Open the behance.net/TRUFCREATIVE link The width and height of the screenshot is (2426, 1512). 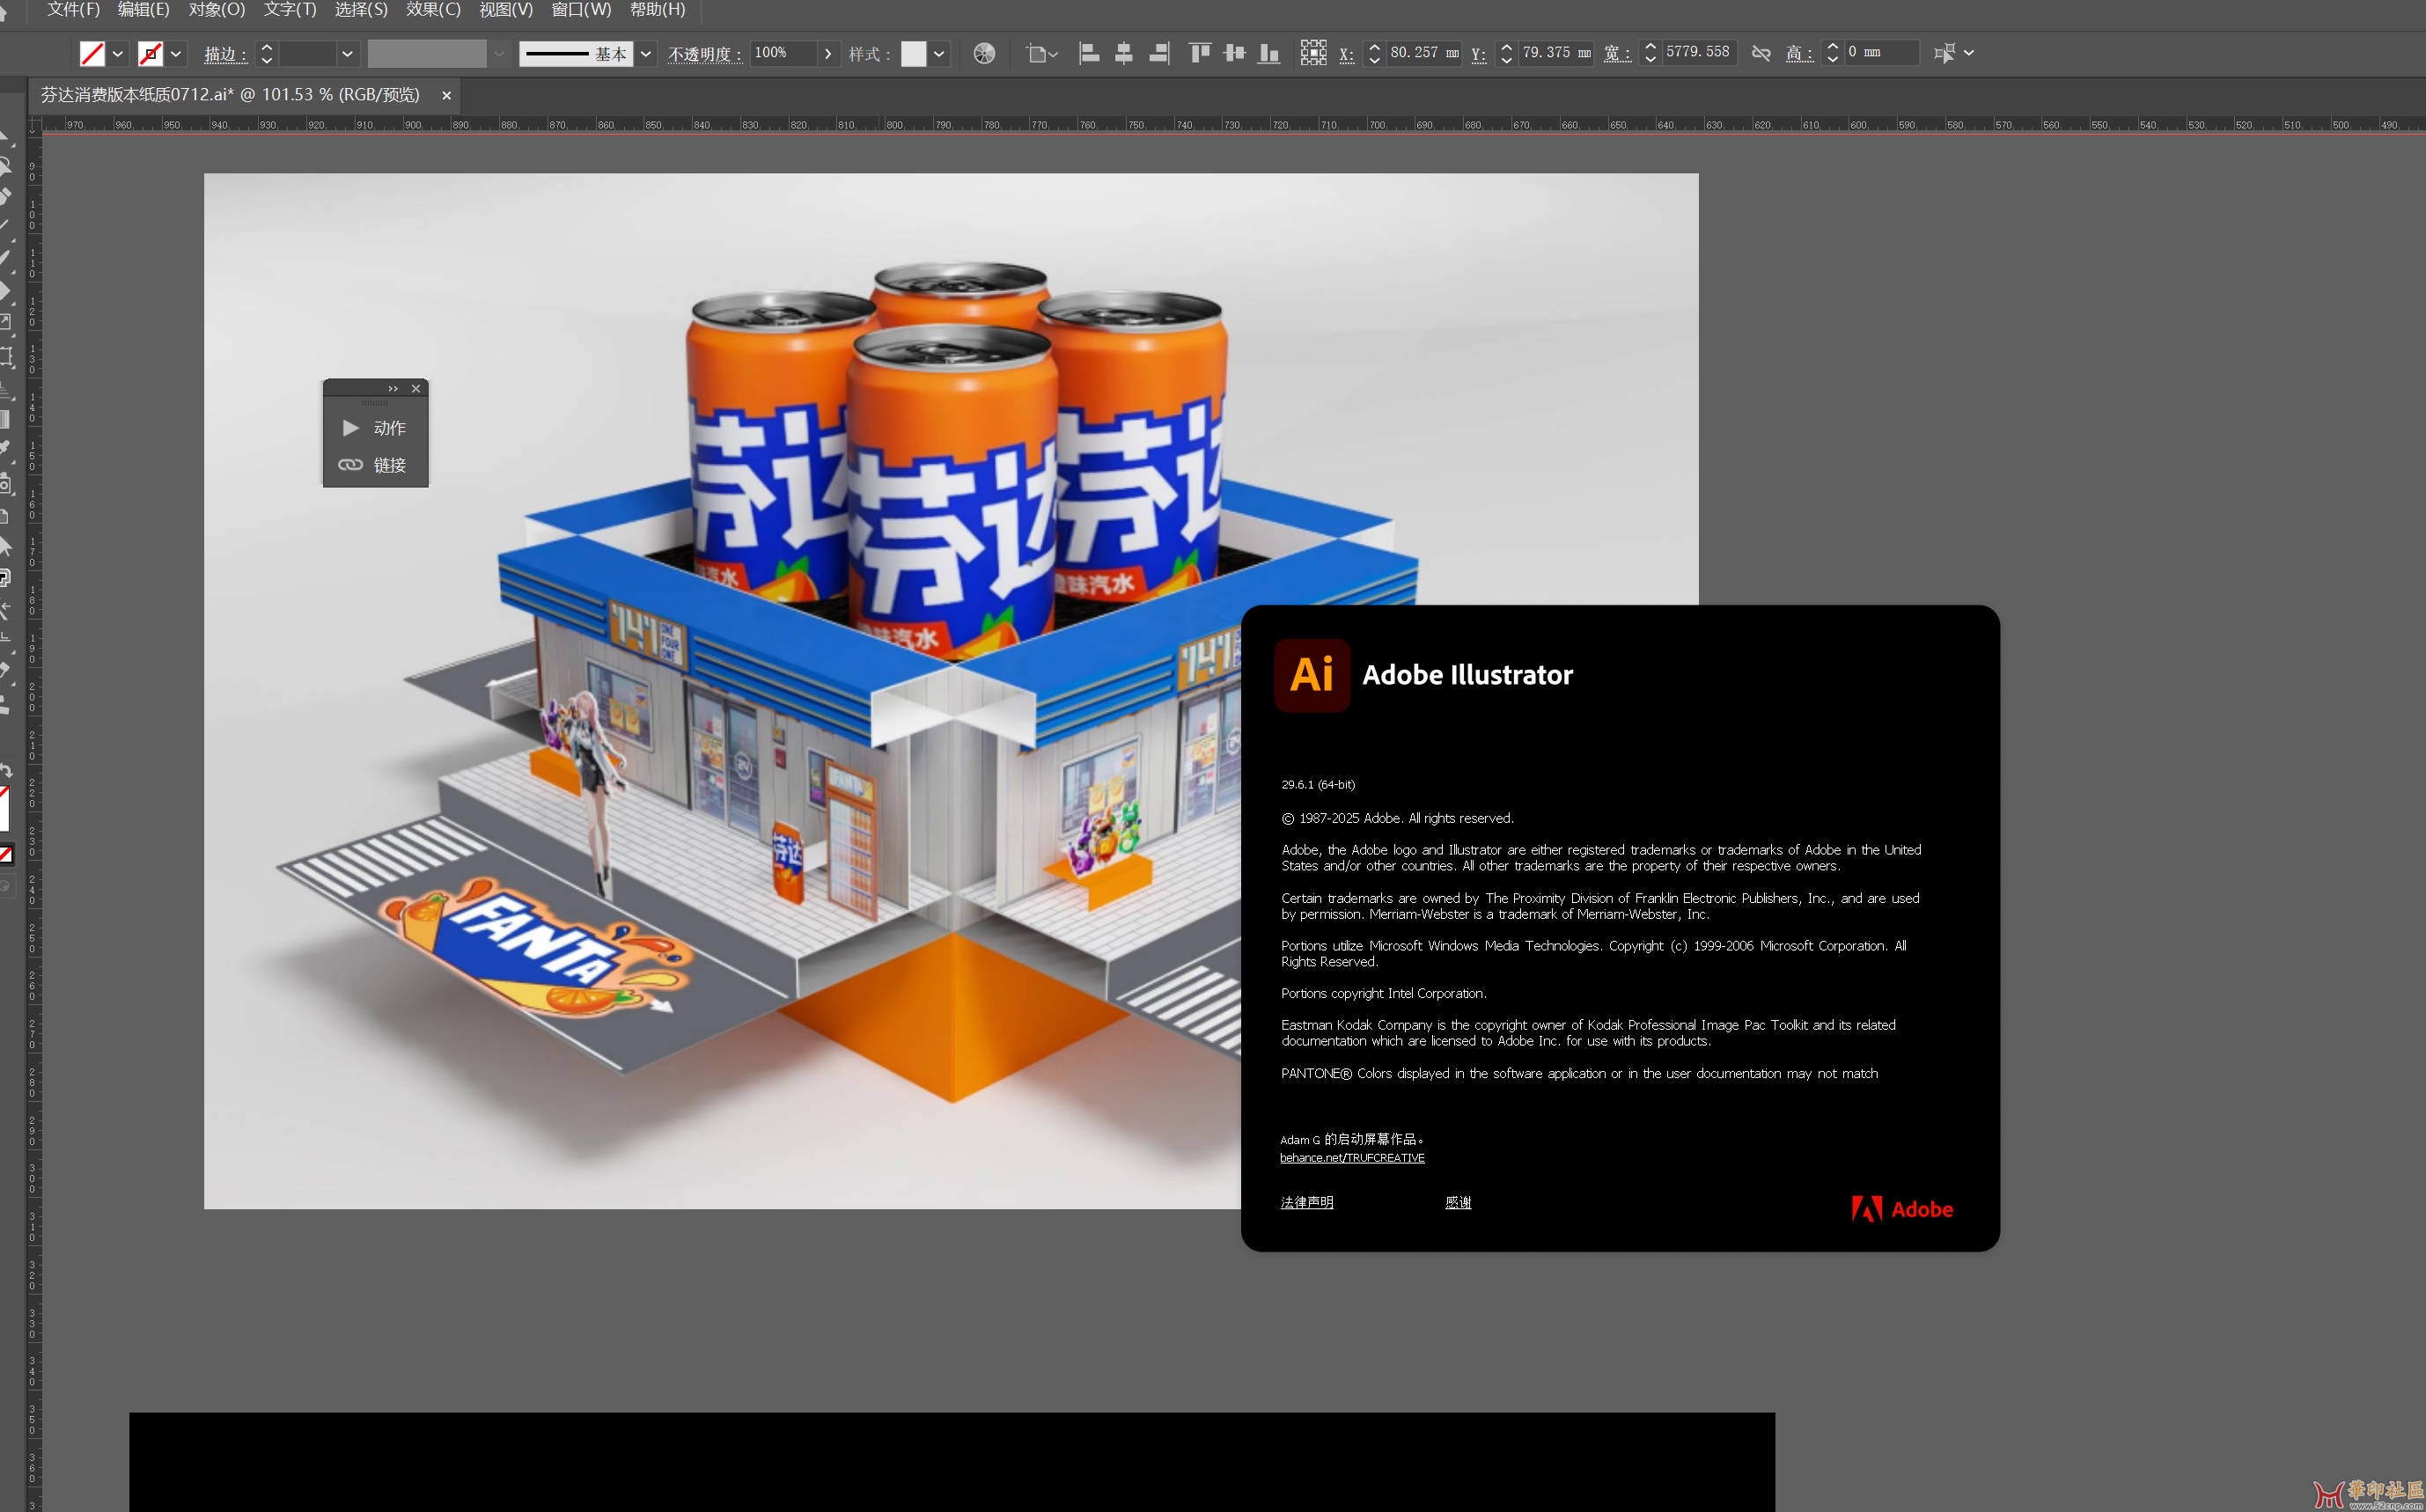tap(1352, 1158)
